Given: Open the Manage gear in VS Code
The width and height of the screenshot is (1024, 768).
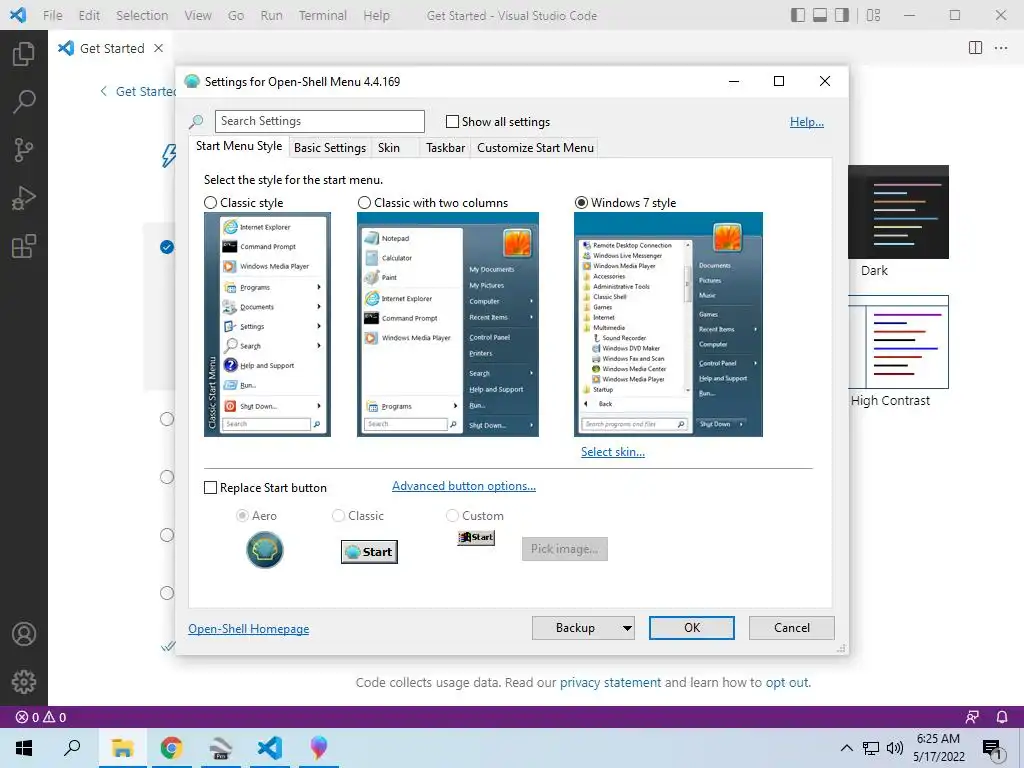Looking at the screenshot, I should tap(24, 682).
